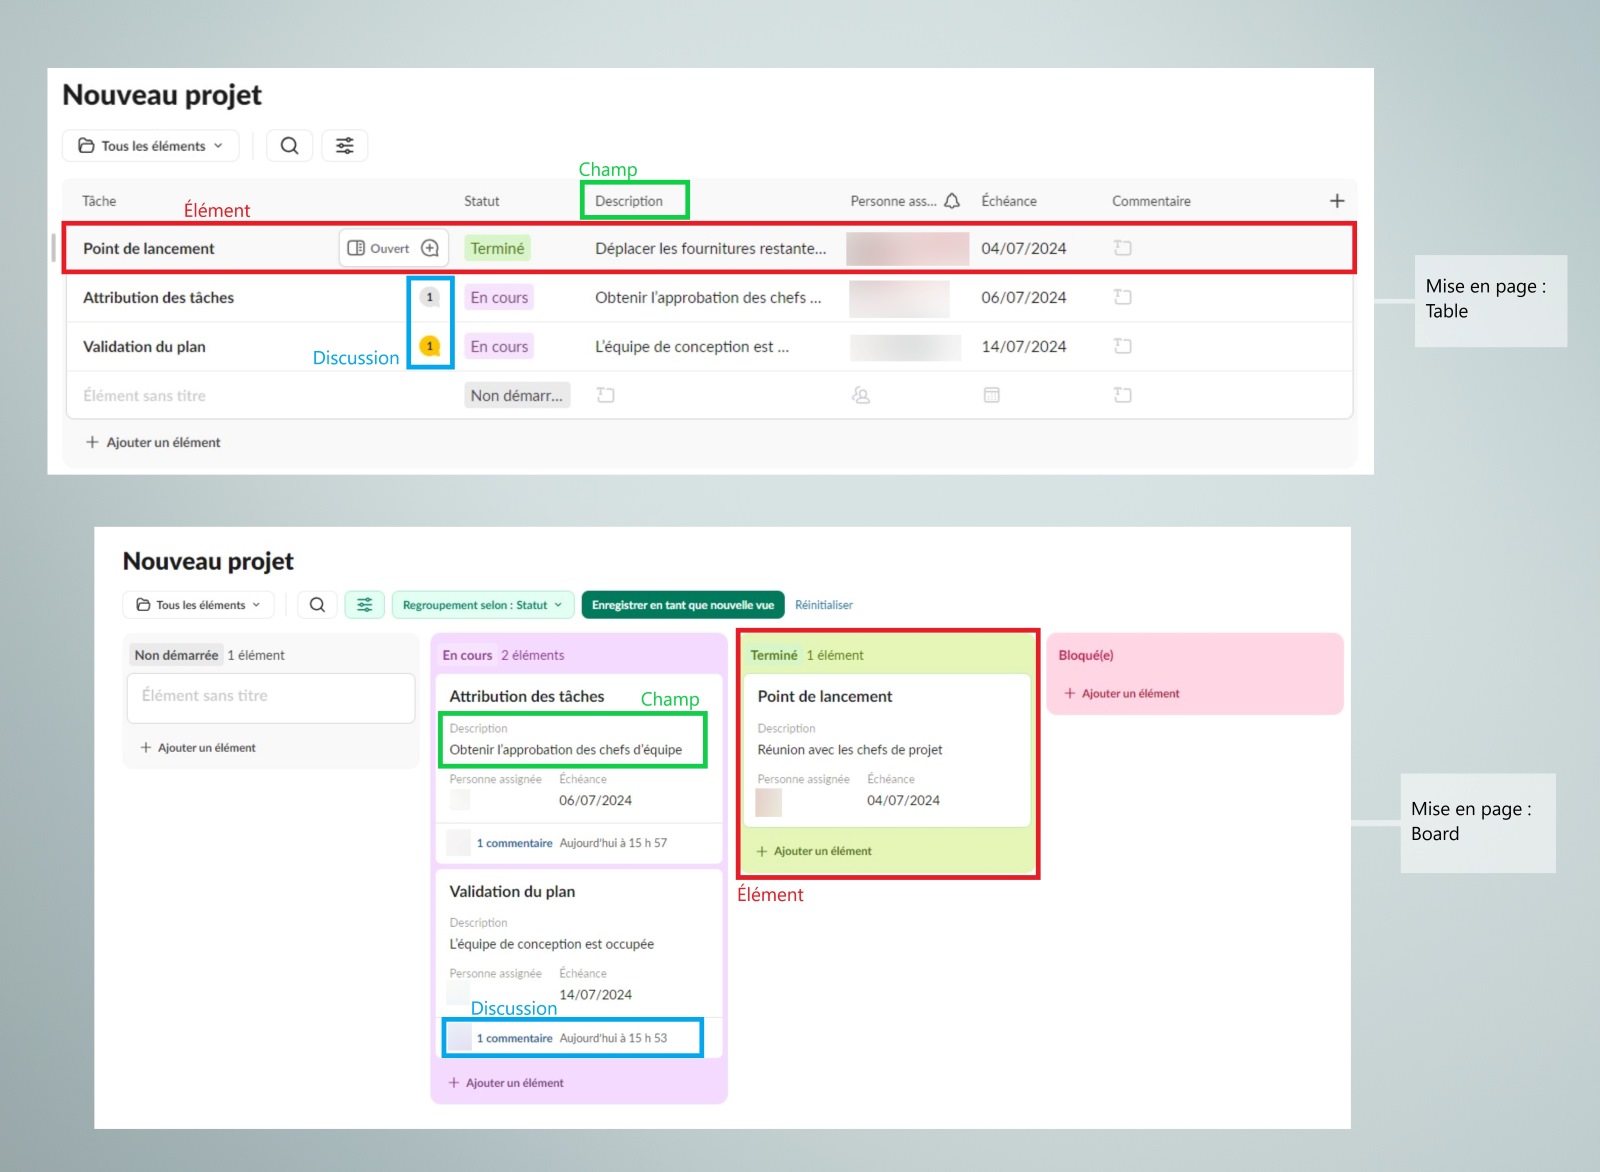Click the assign person icon on Élément sans titre
Screen dimensions: 1600x1172
[860, 395]
